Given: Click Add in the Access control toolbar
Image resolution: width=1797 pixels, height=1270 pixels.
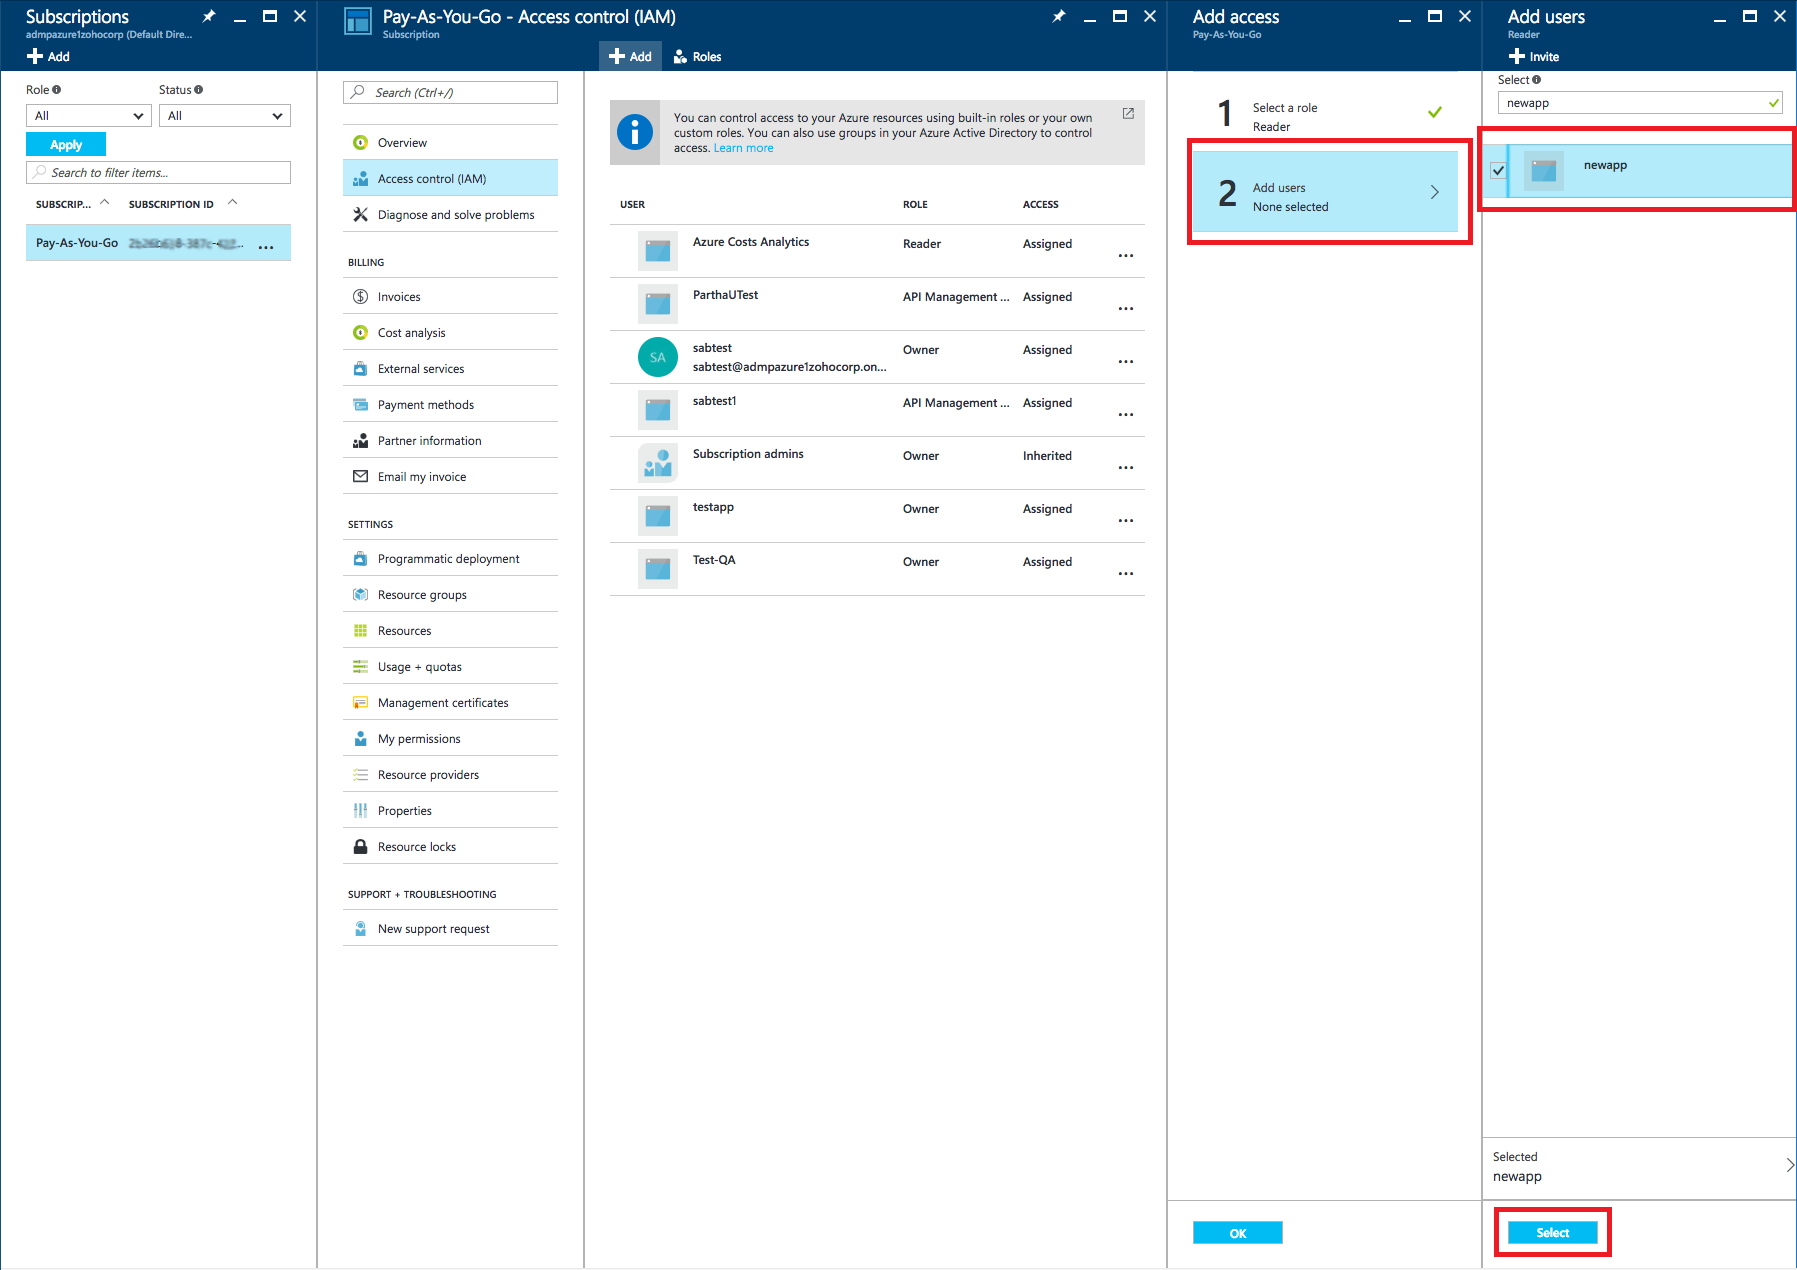Looking at the screenshot, I should pyautogui.click(x=630, y=57).
